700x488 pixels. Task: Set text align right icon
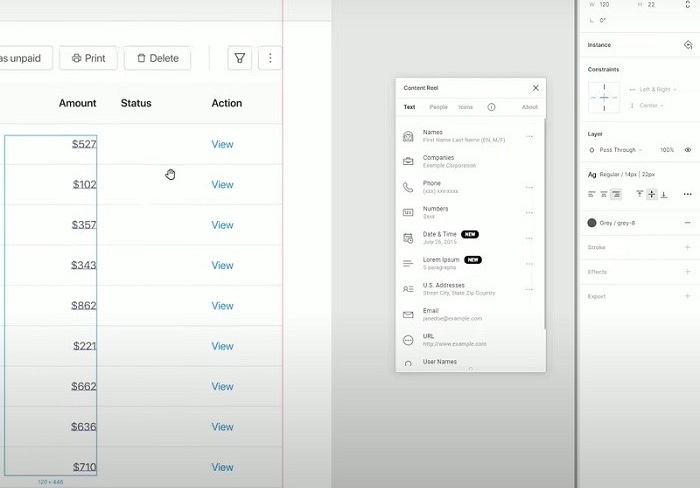pyautogui.click(x=616, y=194)
